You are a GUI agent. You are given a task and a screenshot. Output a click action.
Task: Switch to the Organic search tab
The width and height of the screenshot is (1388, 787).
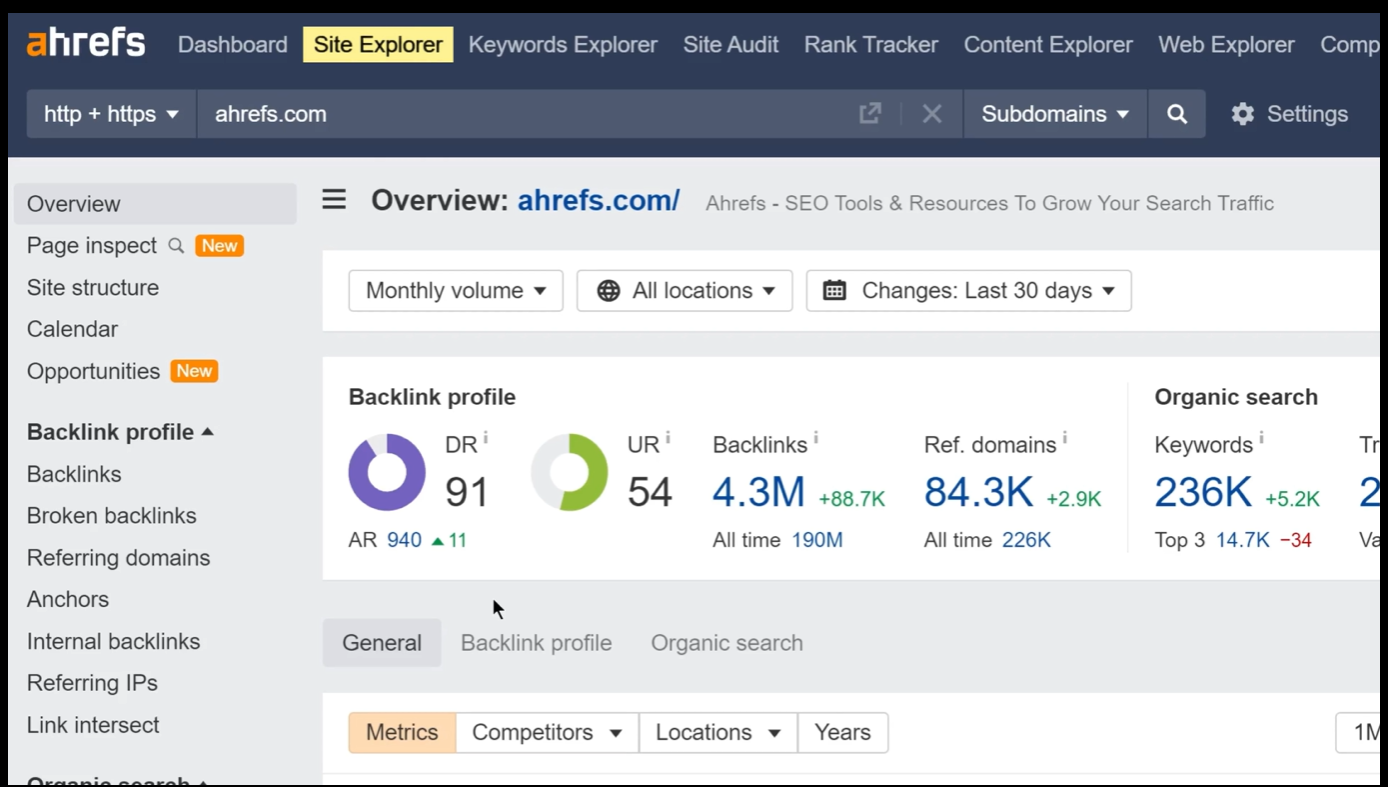(x=727, y=643)
